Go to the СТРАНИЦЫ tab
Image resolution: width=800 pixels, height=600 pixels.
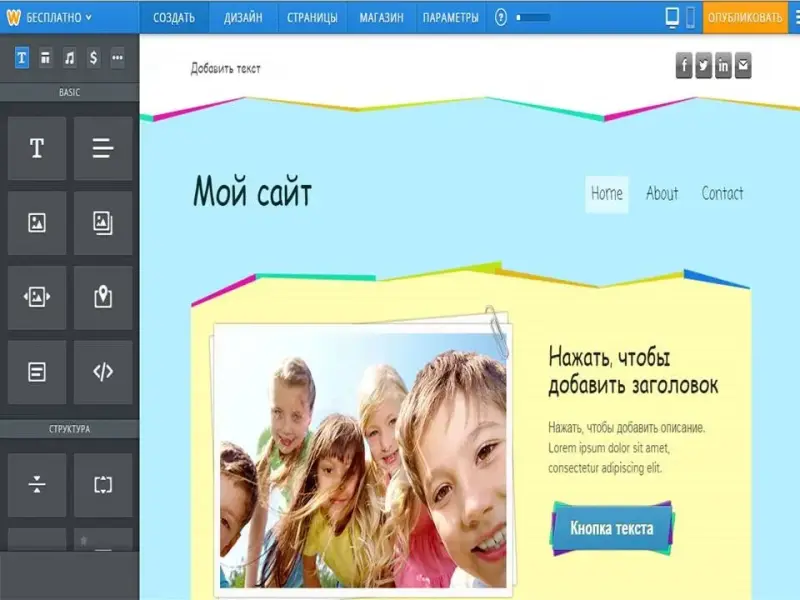(x=311, y=17)
